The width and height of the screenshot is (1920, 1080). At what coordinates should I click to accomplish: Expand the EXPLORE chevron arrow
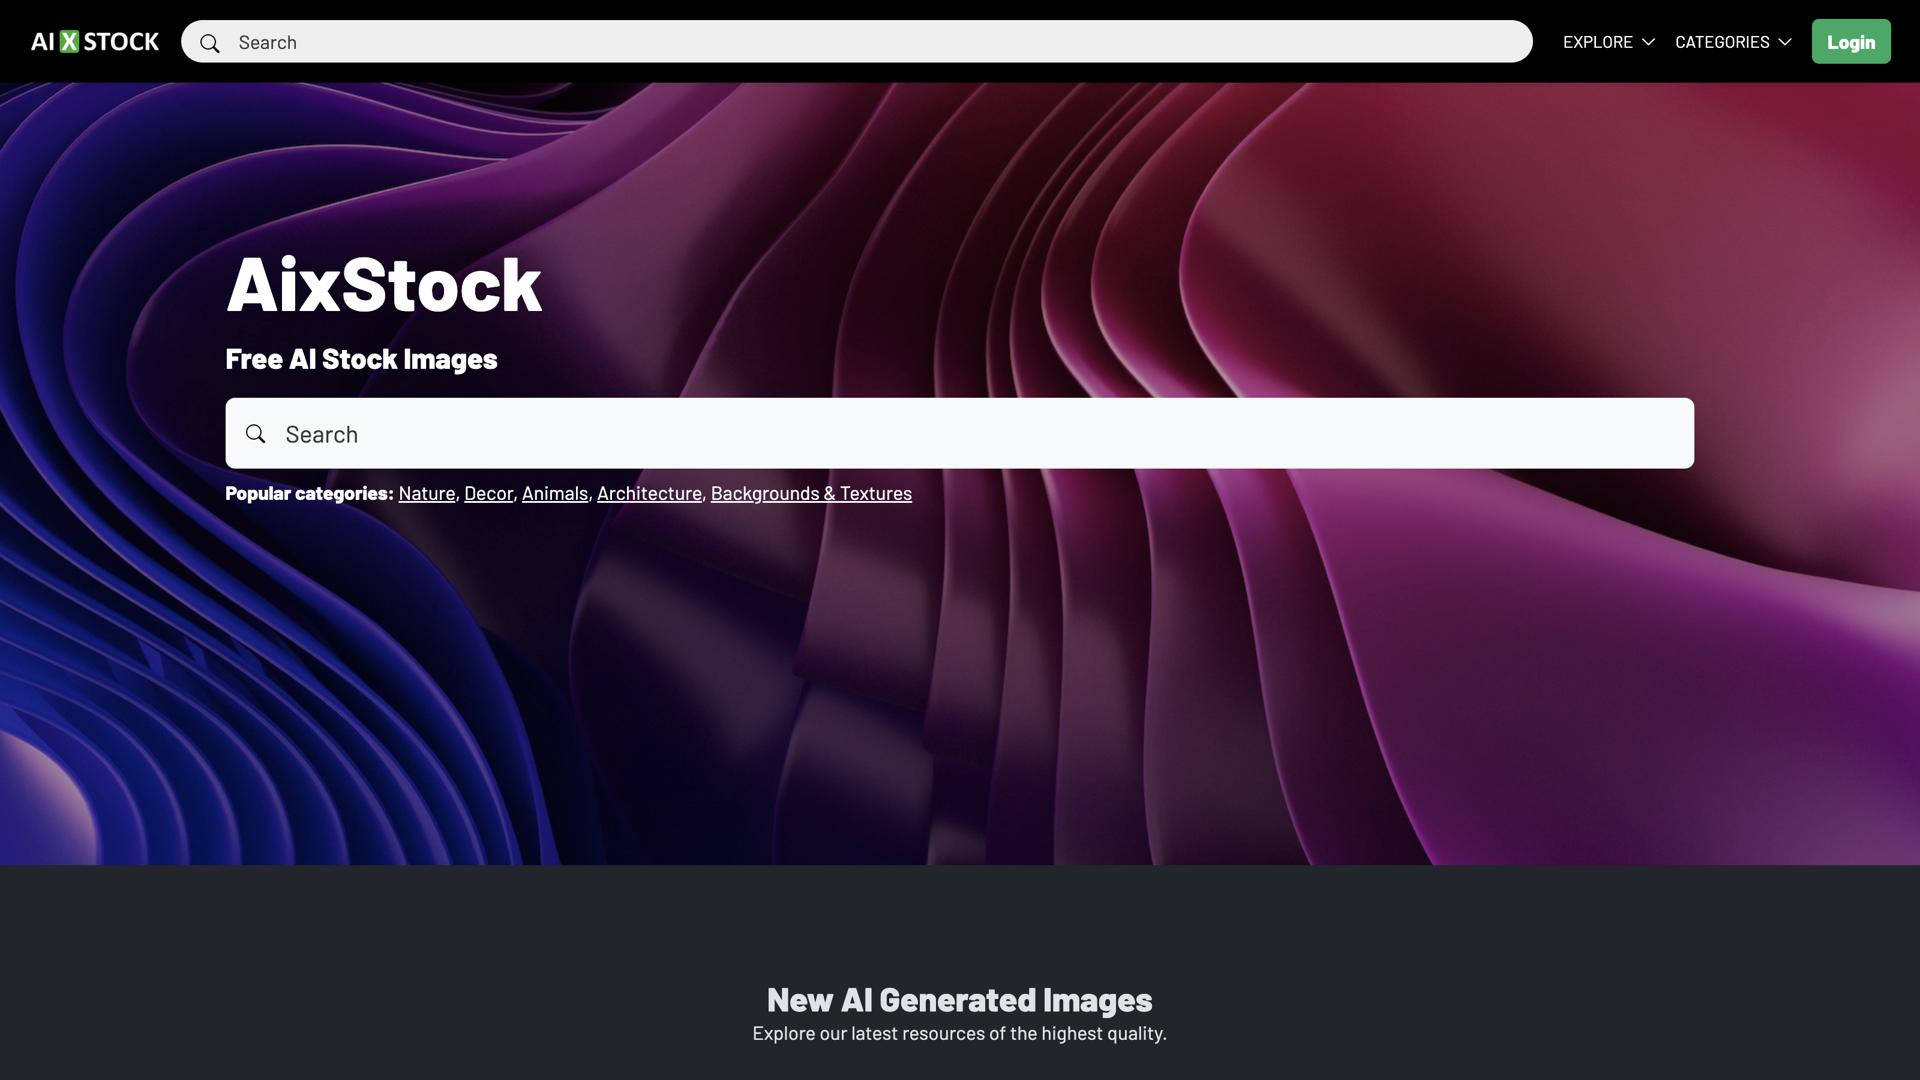point(1650,42)
